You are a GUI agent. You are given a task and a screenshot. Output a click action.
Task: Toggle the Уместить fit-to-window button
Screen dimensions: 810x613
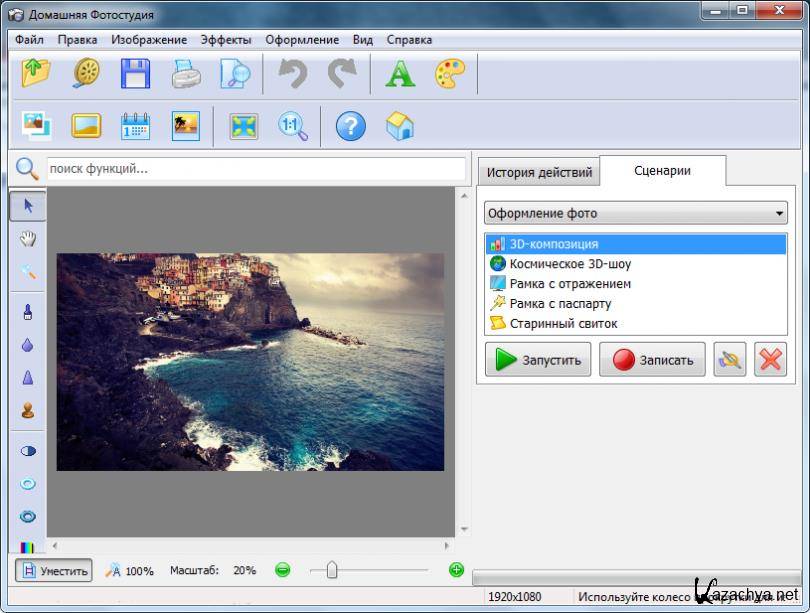54,571
